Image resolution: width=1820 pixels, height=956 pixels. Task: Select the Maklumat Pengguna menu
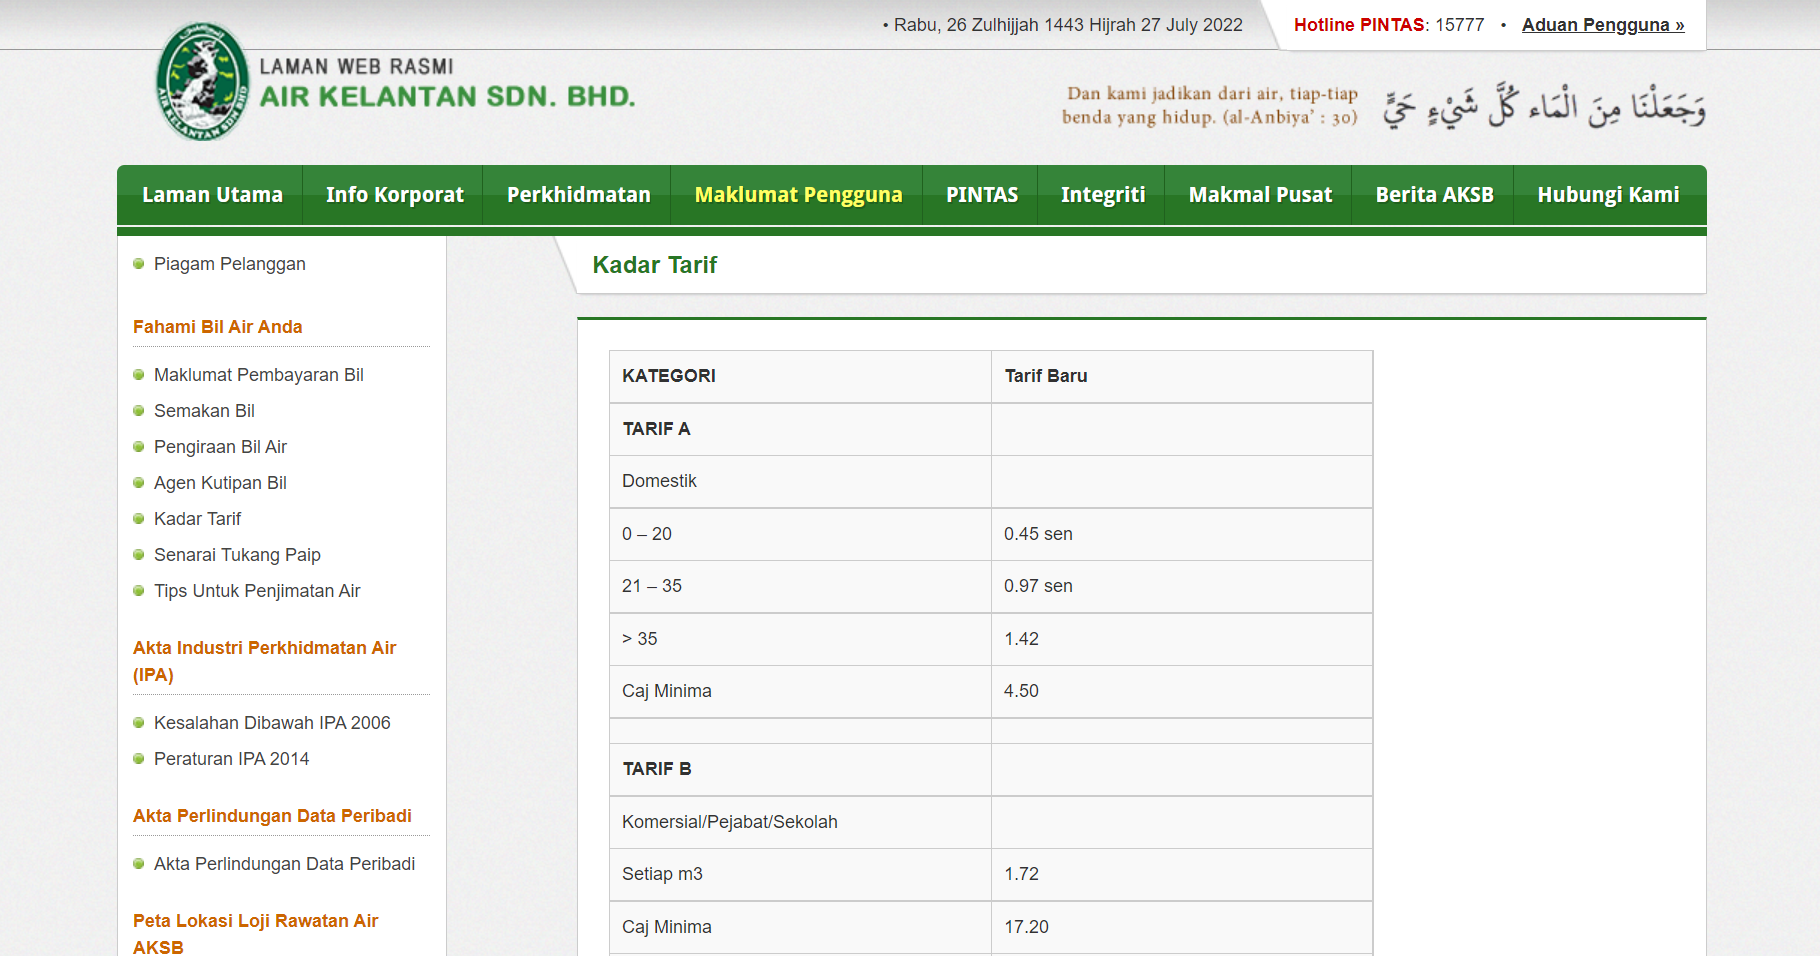(x=798, y=195)
